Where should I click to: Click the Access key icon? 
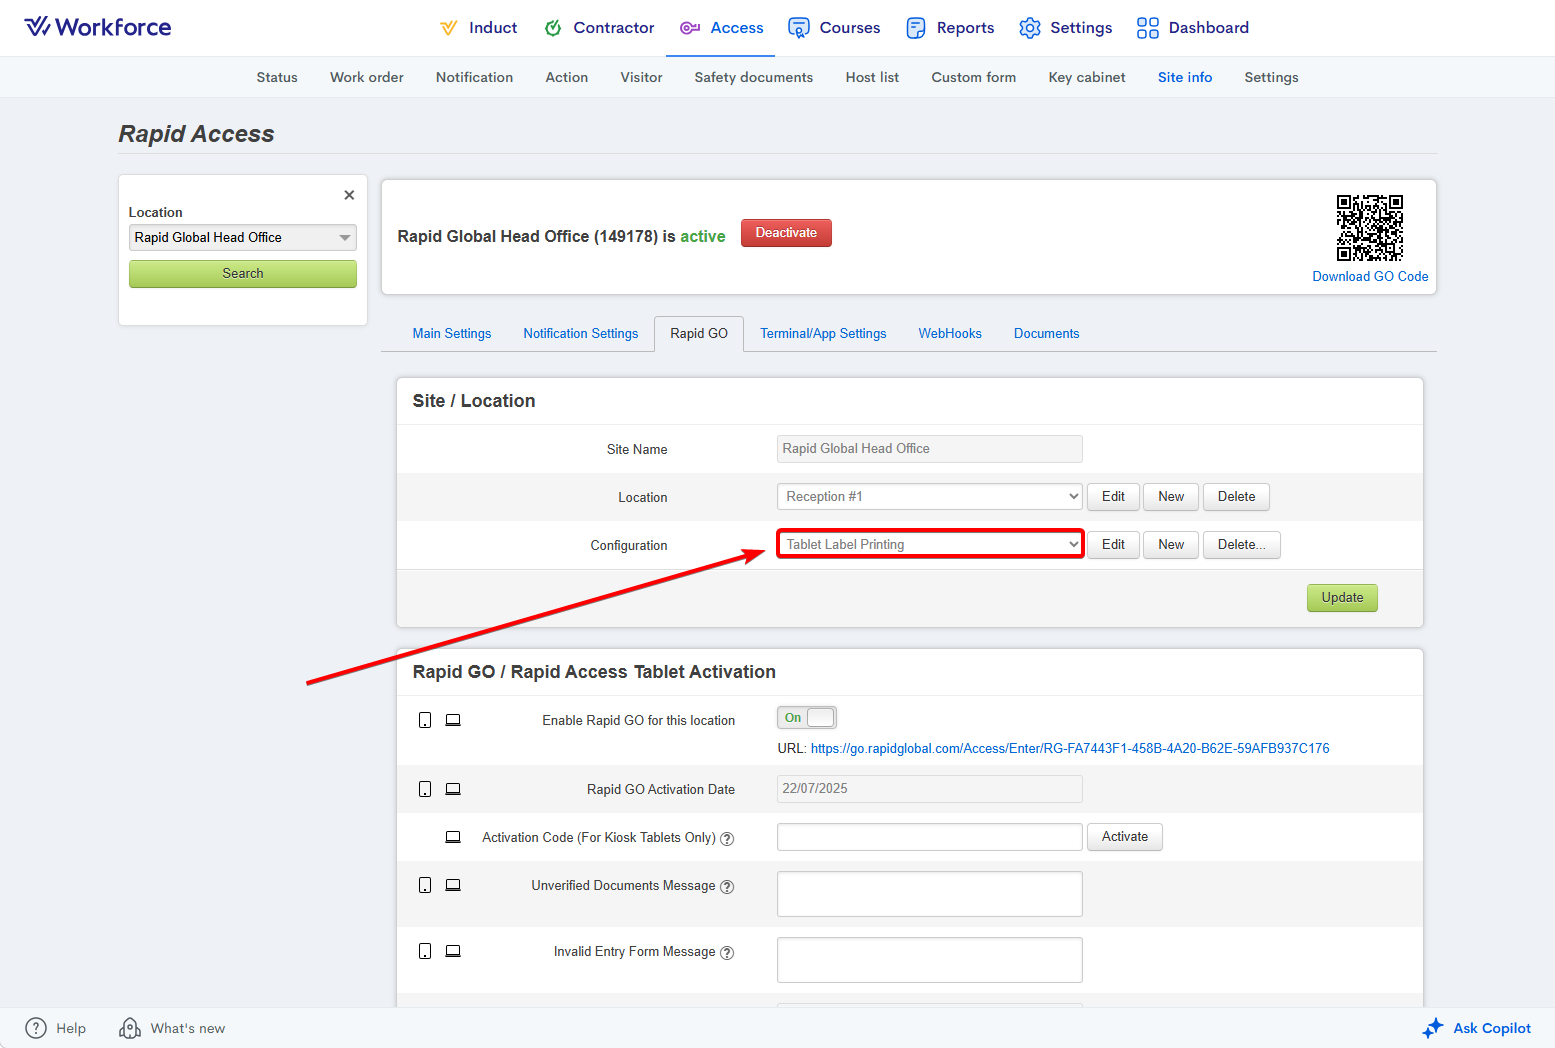(x=690, y=28)
